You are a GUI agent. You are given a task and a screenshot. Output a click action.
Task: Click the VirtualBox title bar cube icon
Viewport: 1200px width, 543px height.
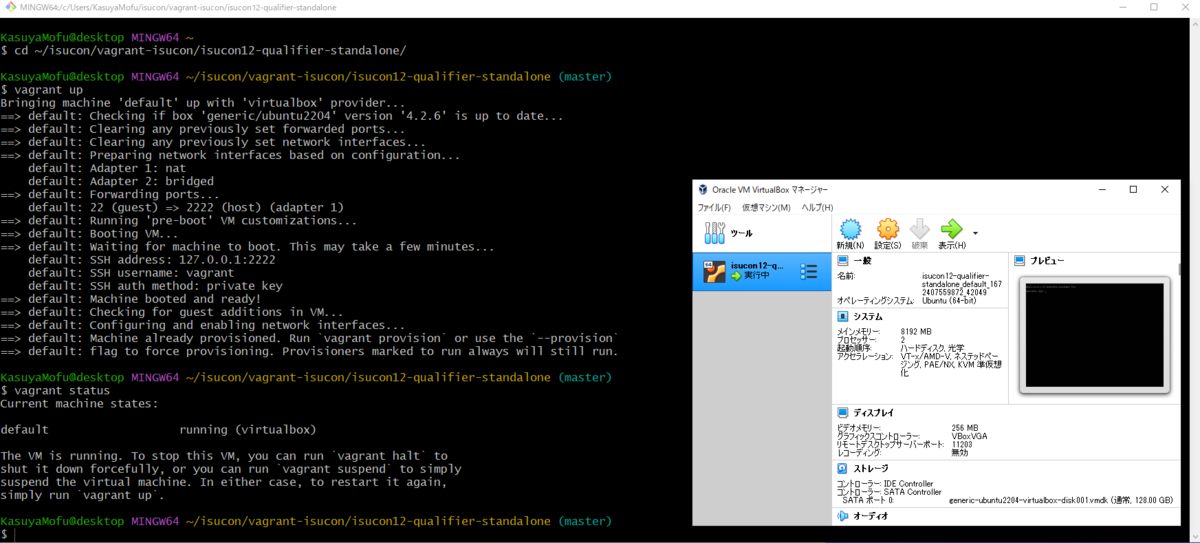pos(703,189)
